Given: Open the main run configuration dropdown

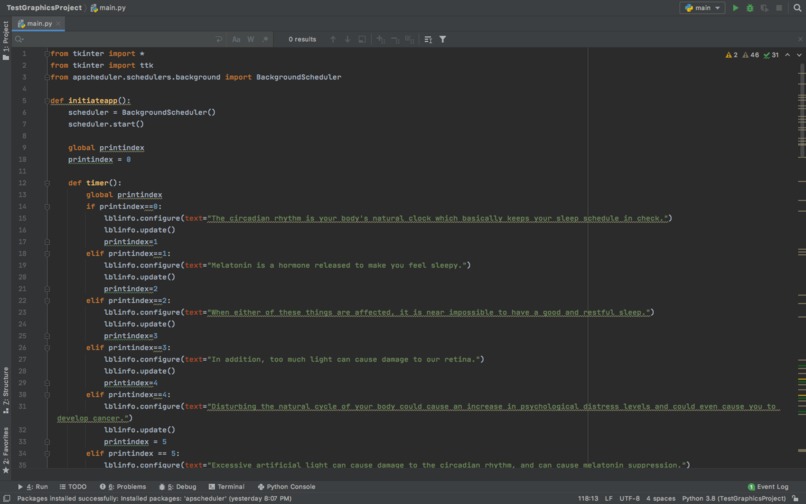Looking at the screenshot, I should point(702,8).
